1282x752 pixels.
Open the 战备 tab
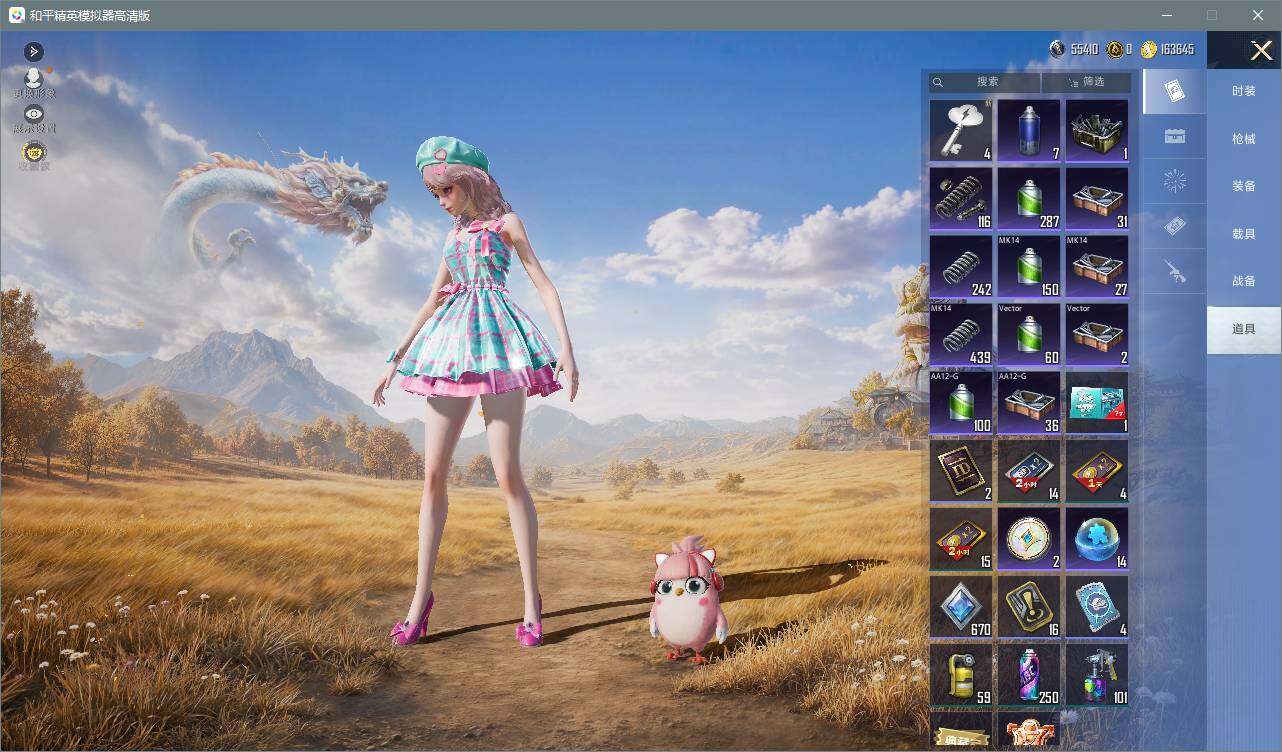(1243, 281)
